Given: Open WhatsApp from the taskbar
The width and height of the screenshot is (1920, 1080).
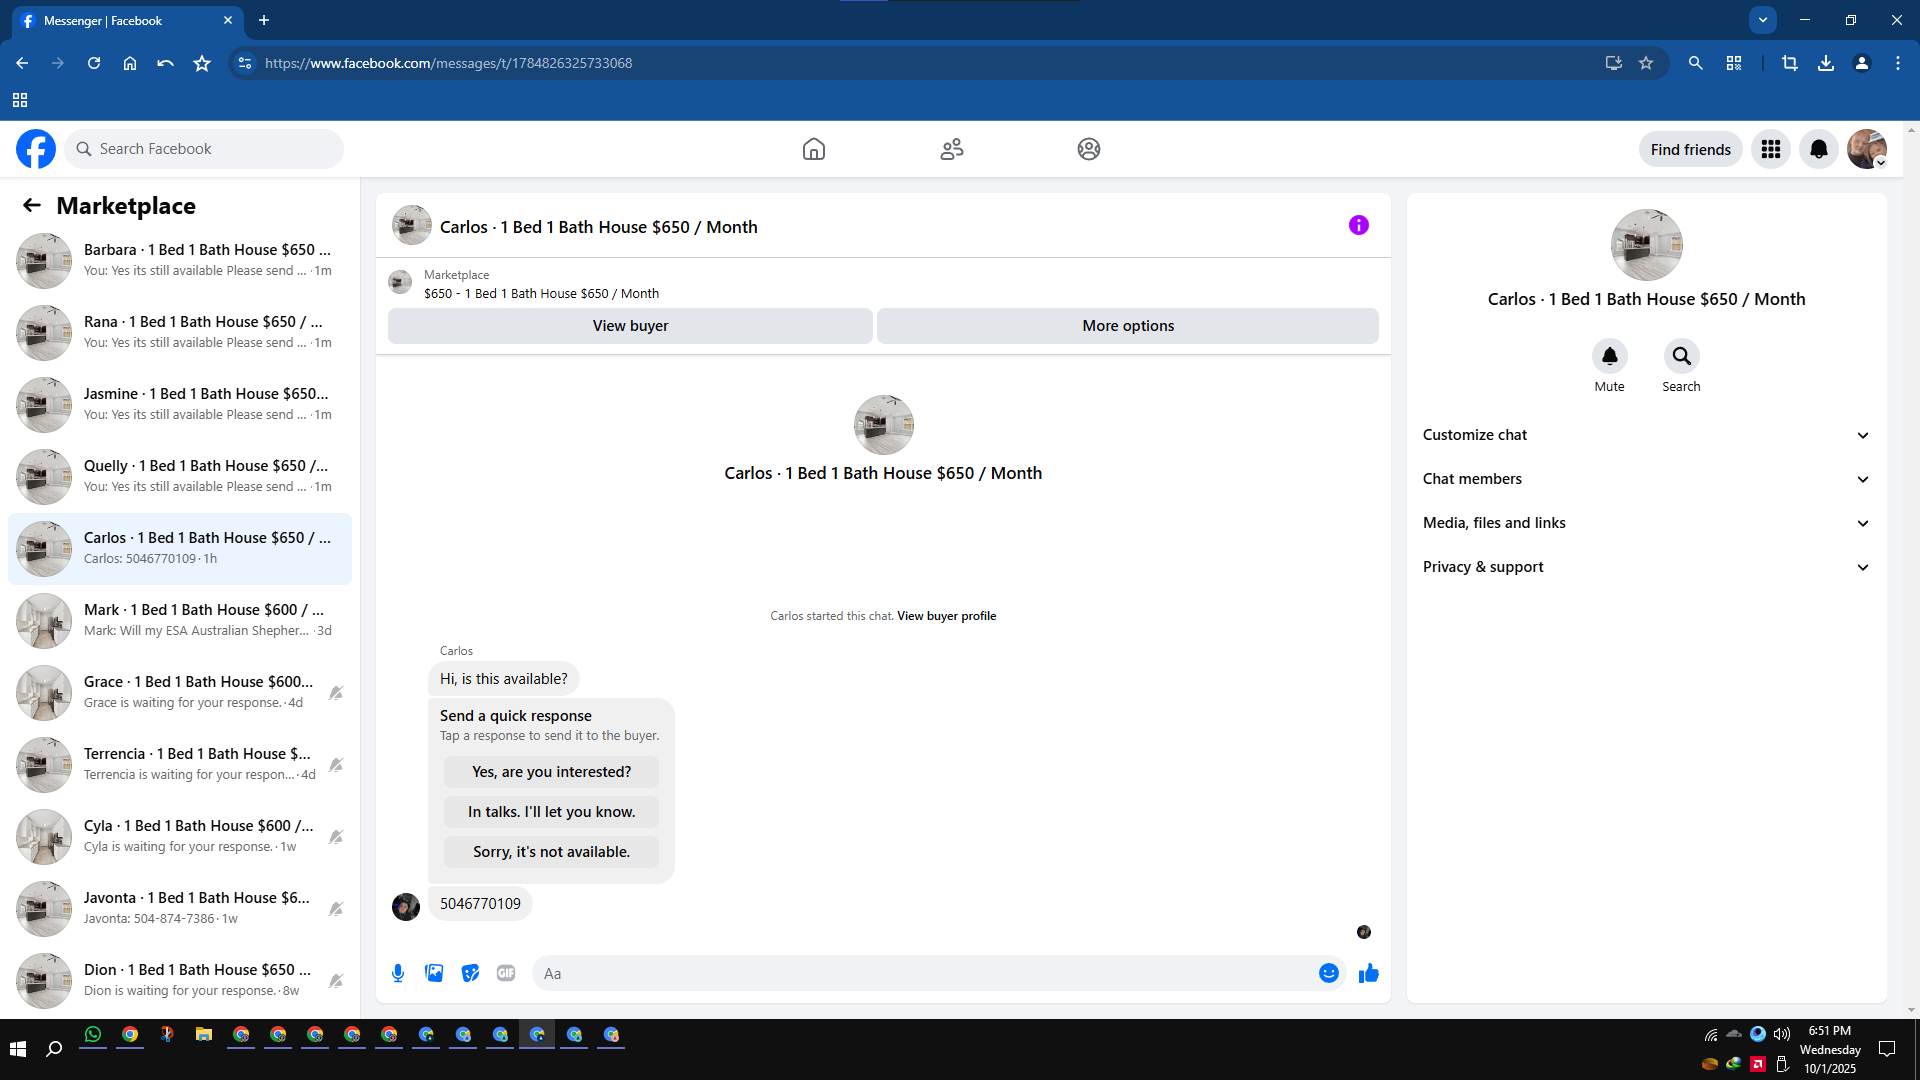Looking at the screenshot, I should 93,1035.
